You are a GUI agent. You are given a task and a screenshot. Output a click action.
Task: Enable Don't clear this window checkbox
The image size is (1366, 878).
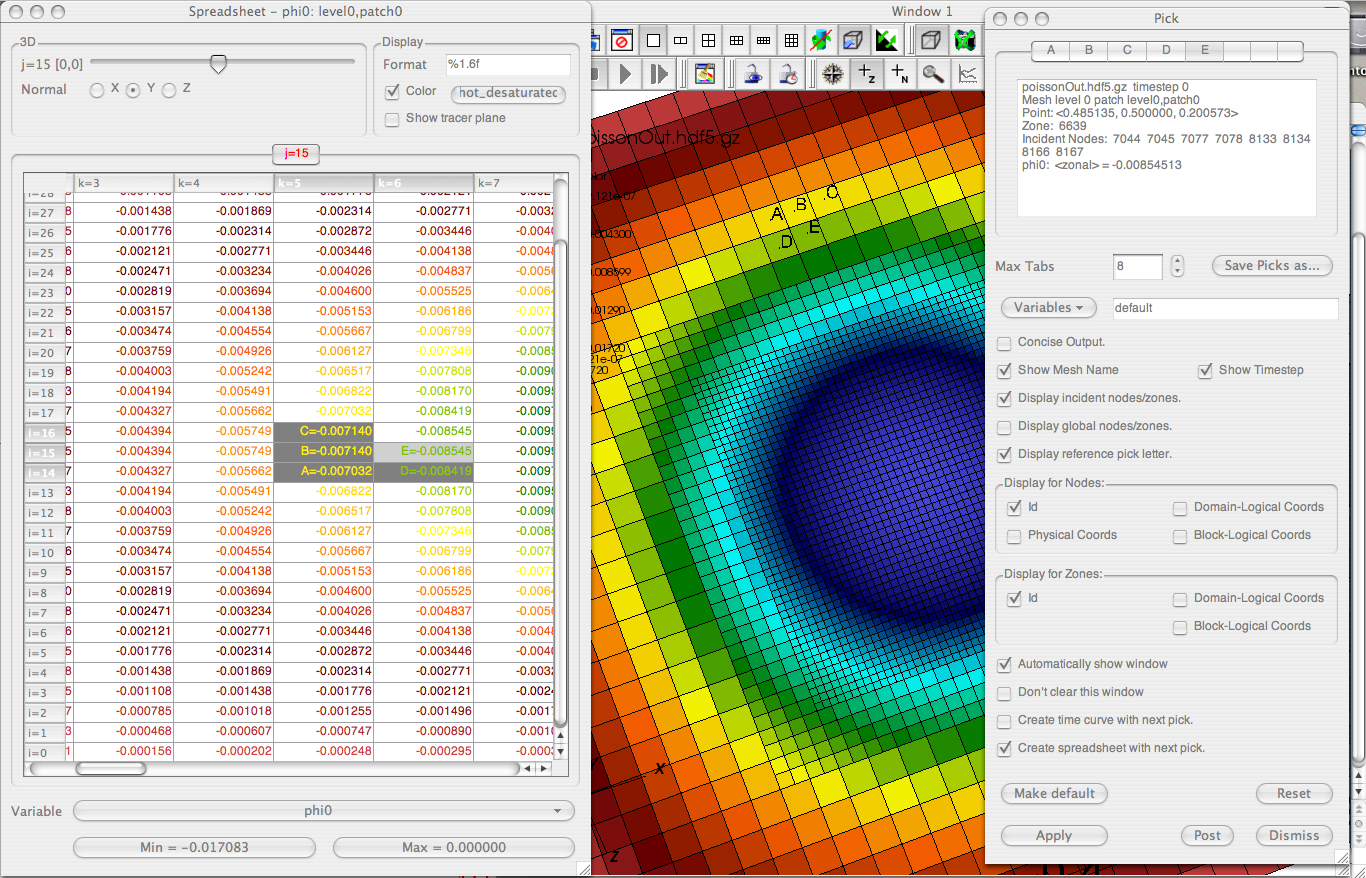coord(1004,693)
